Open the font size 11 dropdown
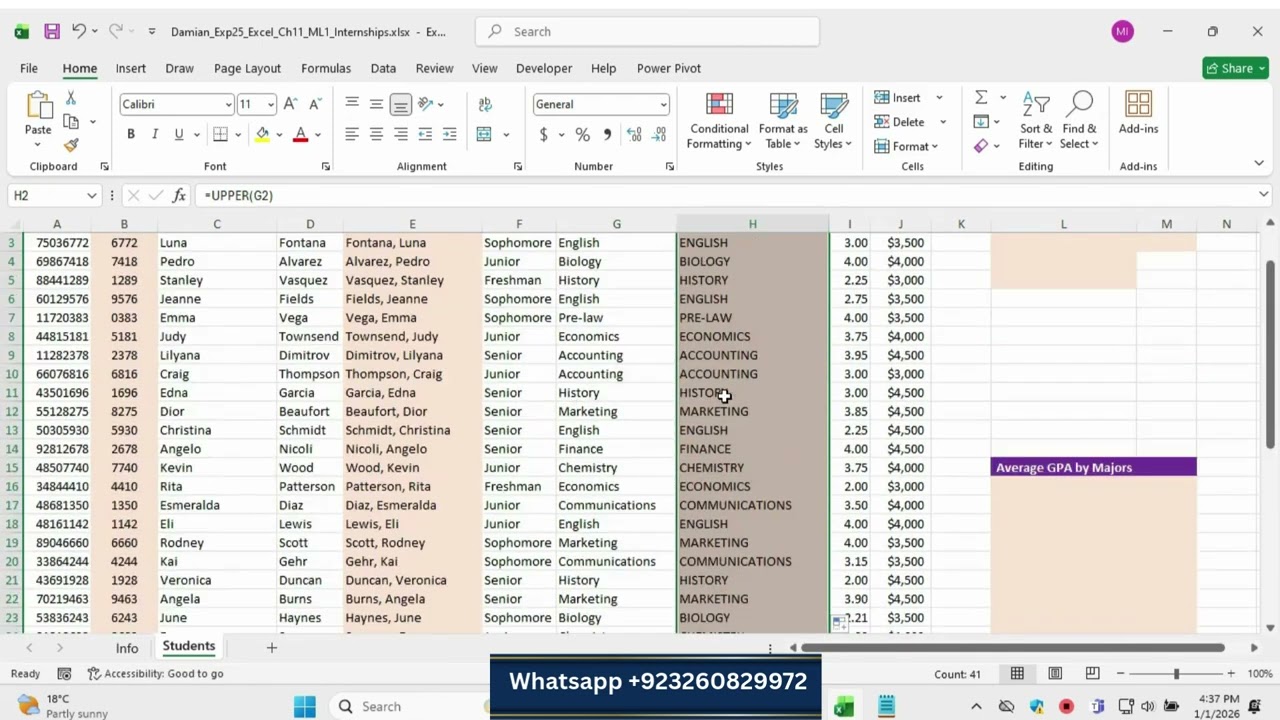This screenshot has width=1280, height=720. [270, 104]
